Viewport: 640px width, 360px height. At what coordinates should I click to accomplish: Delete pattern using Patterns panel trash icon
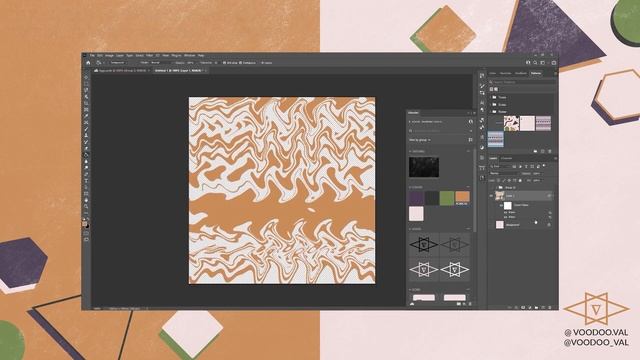(x=550, y=151)
